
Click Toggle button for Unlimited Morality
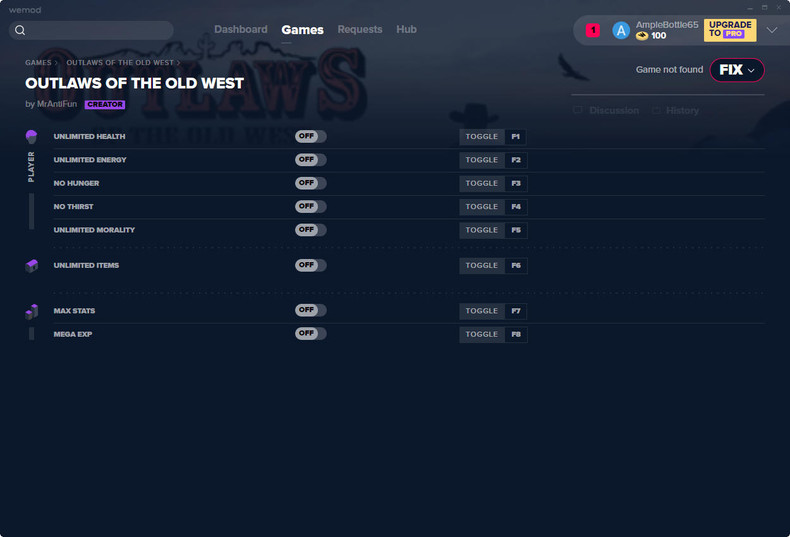tap(482, 230)
